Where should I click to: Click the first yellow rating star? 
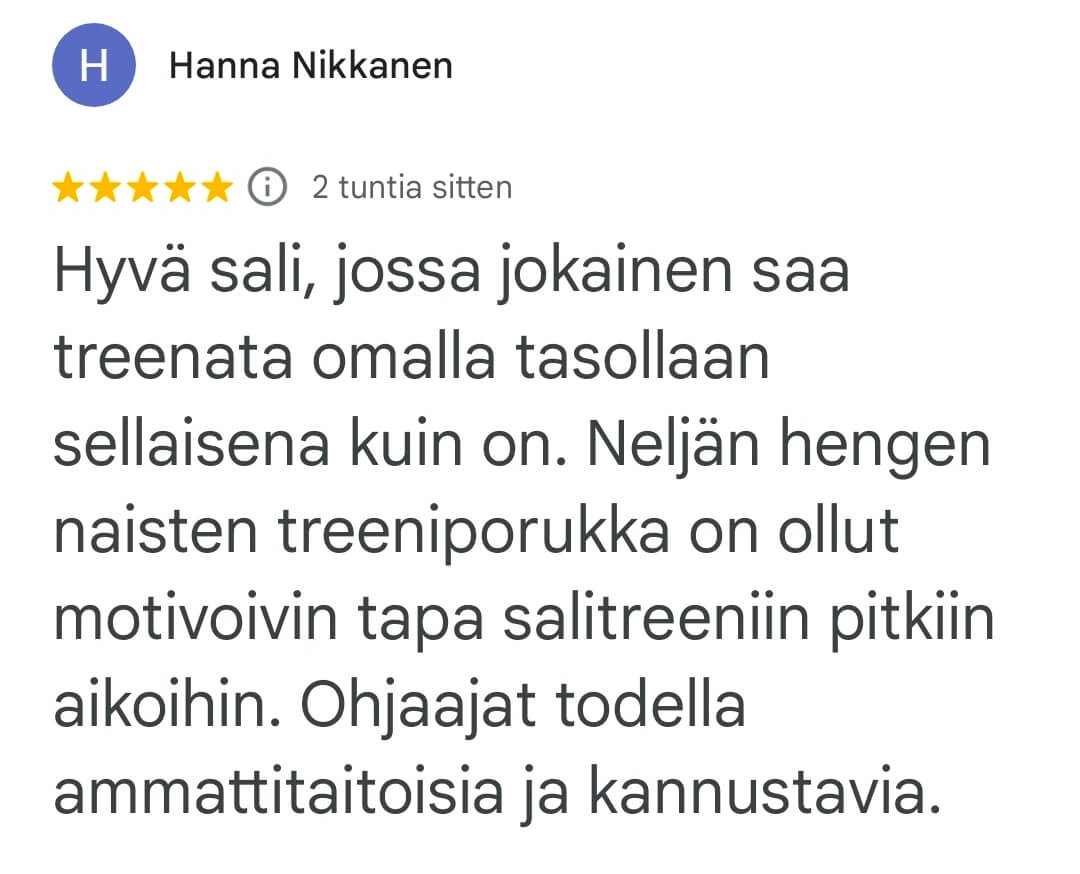pyautogui.click(x=68, y=187)
